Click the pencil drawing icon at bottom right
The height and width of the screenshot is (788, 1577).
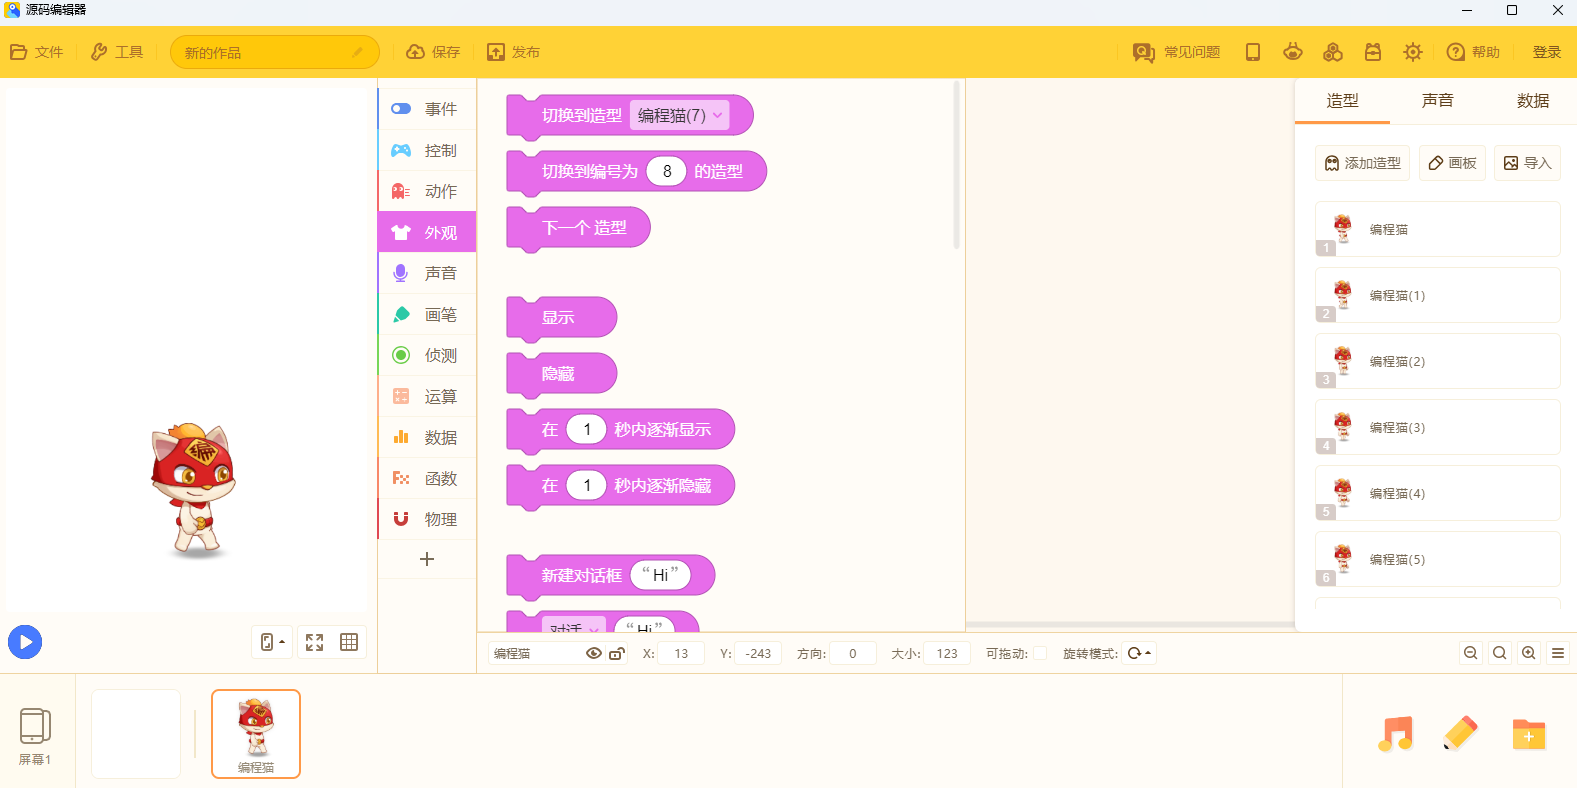[x=1461, y=734]
